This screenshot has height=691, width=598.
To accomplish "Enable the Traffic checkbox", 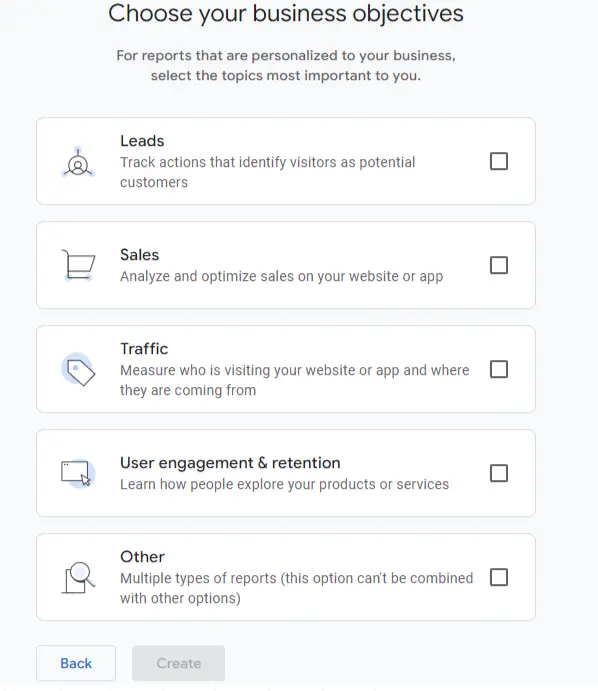I will [x=499, y=369].
